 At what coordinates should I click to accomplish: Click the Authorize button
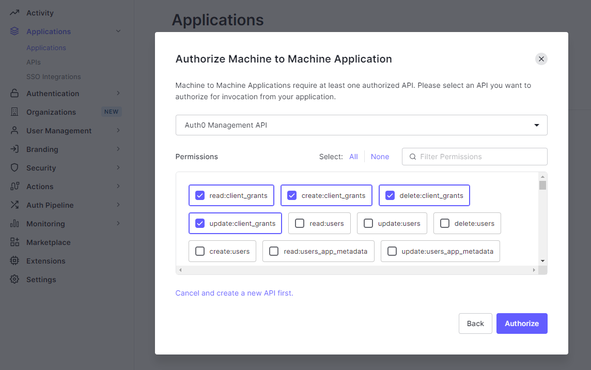pos(522,323)
